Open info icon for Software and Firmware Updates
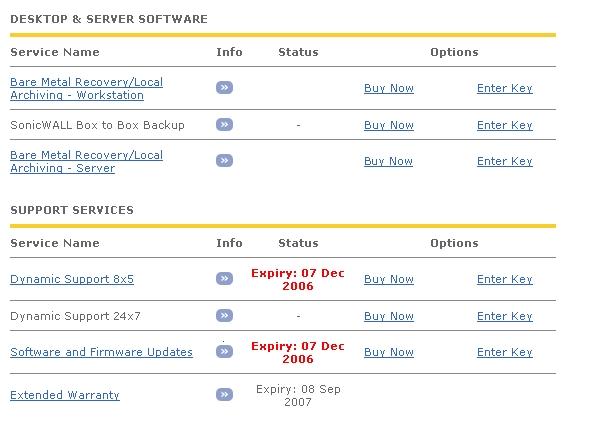 click(224, 351)
